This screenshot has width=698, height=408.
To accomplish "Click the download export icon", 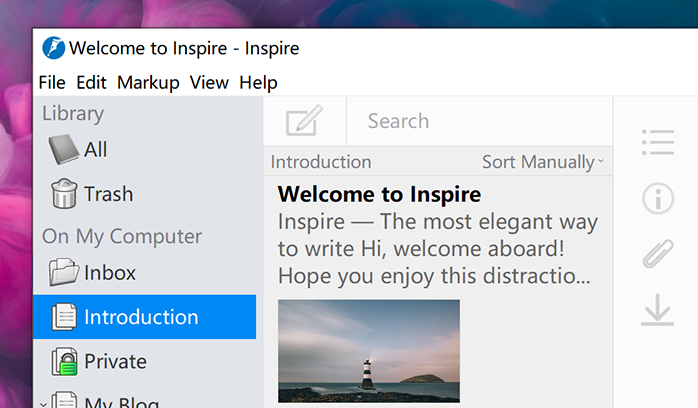I will click(x=657, y=311).
